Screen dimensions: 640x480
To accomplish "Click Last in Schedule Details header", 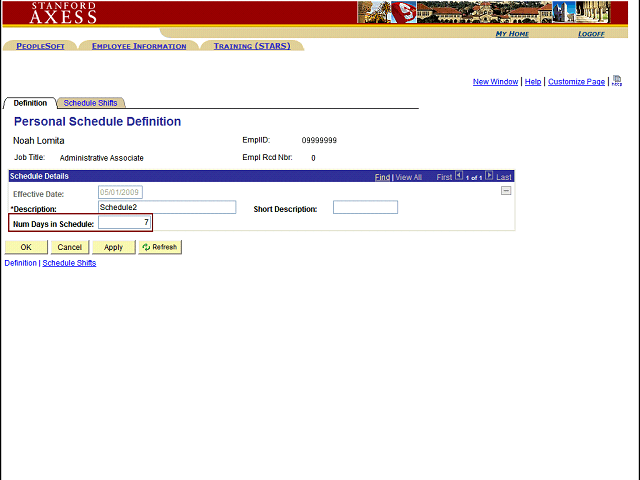I will (x=504, y=177).
